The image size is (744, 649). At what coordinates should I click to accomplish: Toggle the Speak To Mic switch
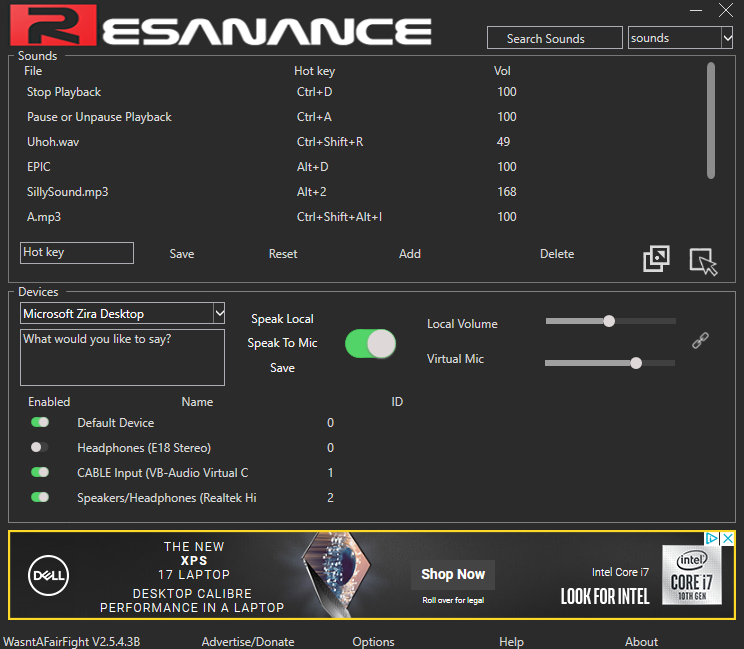click(371, 343)
